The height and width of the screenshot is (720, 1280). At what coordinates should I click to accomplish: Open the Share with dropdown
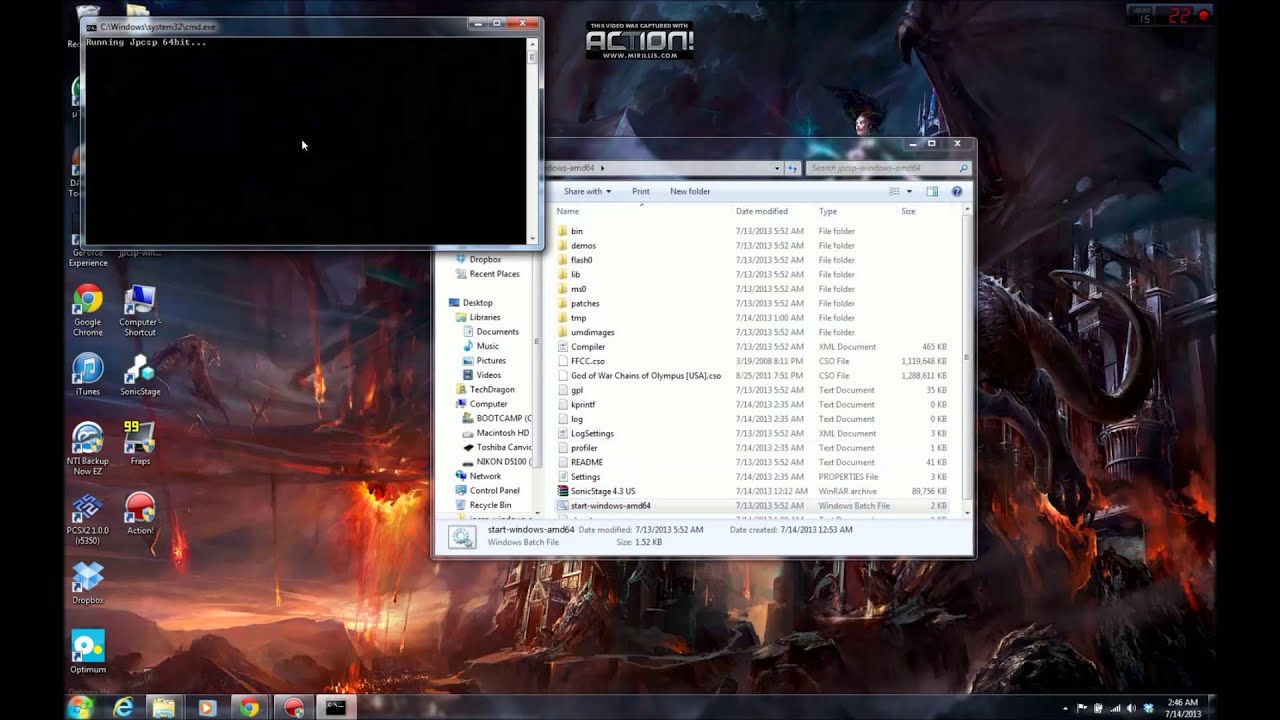tap(587, 191)
